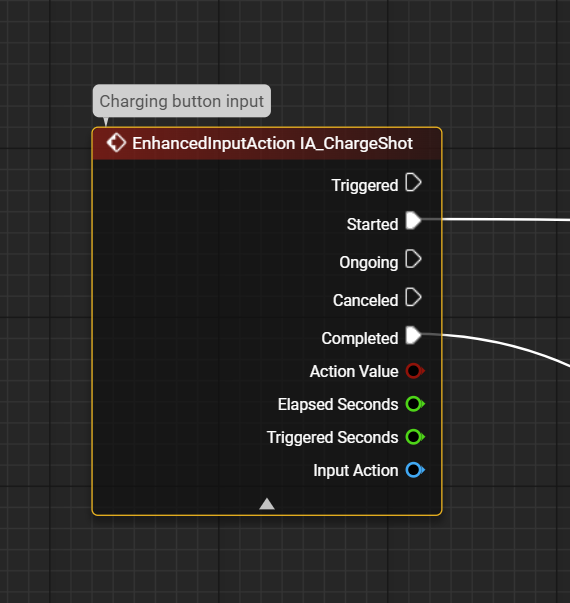Click the Started execution pin arrow
570x603 pixels.
413,221
